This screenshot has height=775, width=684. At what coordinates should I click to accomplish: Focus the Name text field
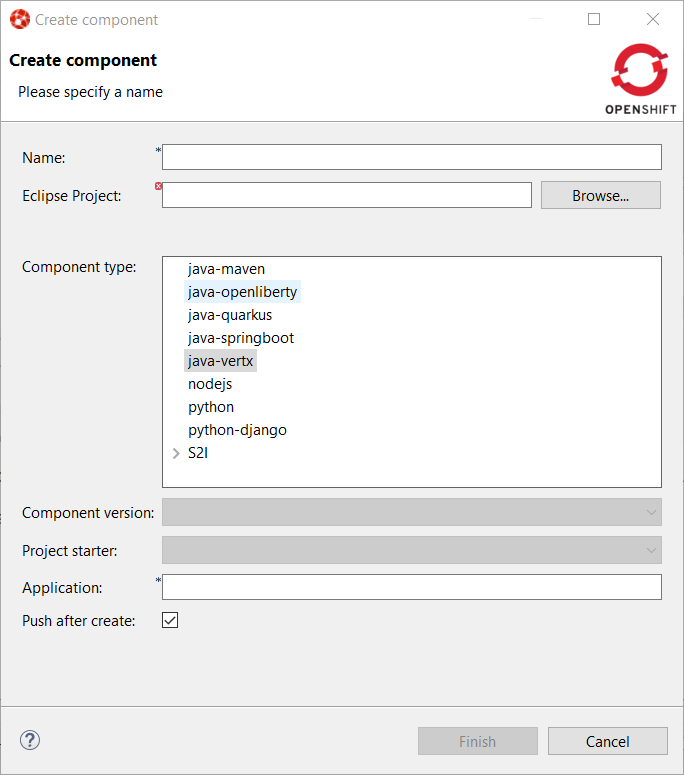pos(412,157)
